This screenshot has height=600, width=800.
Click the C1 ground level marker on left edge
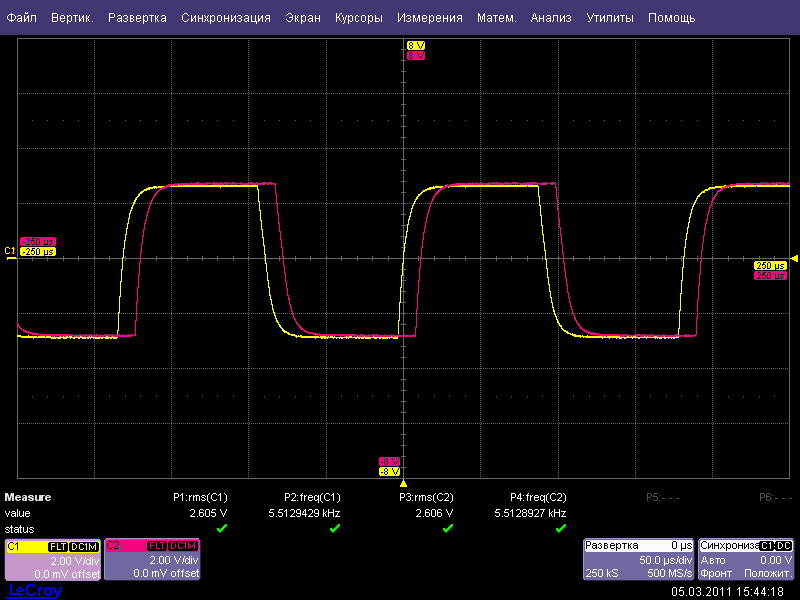tap(10, 251)
